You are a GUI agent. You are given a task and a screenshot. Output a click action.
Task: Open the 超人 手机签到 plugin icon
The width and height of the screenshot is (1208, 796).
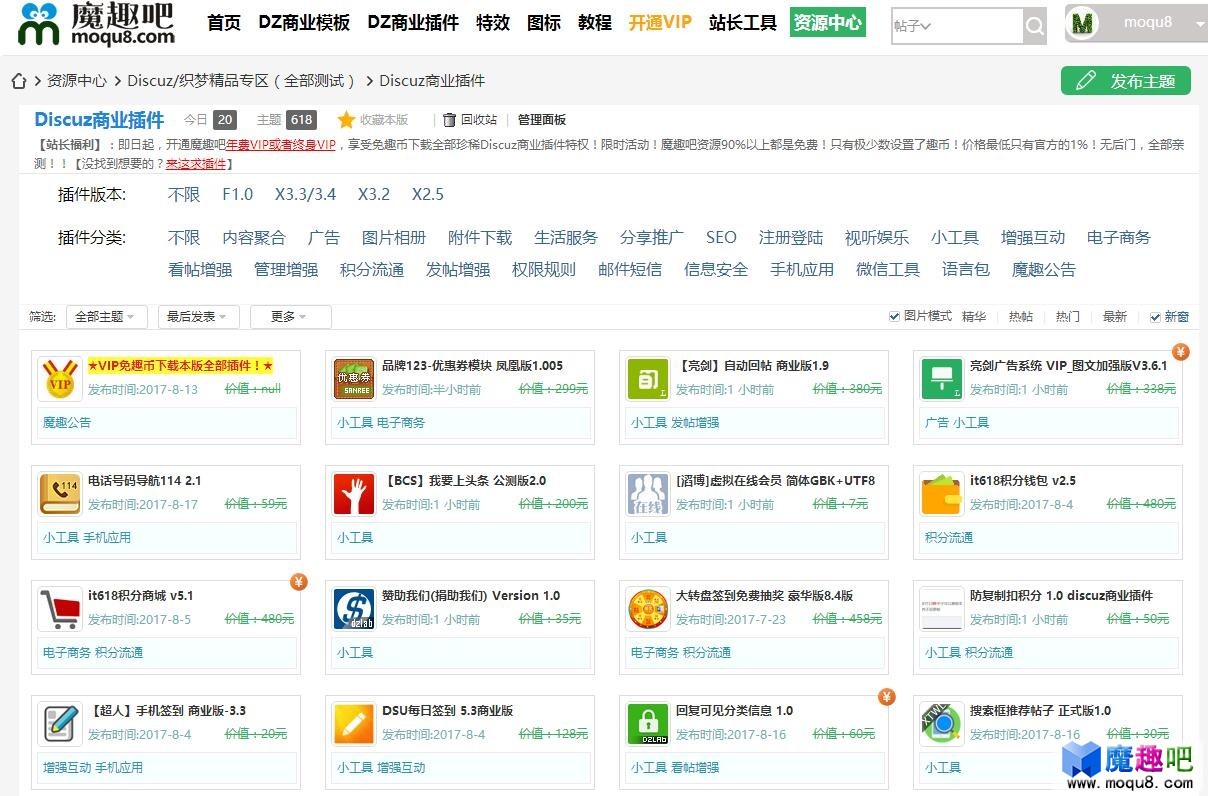point(60,724)
